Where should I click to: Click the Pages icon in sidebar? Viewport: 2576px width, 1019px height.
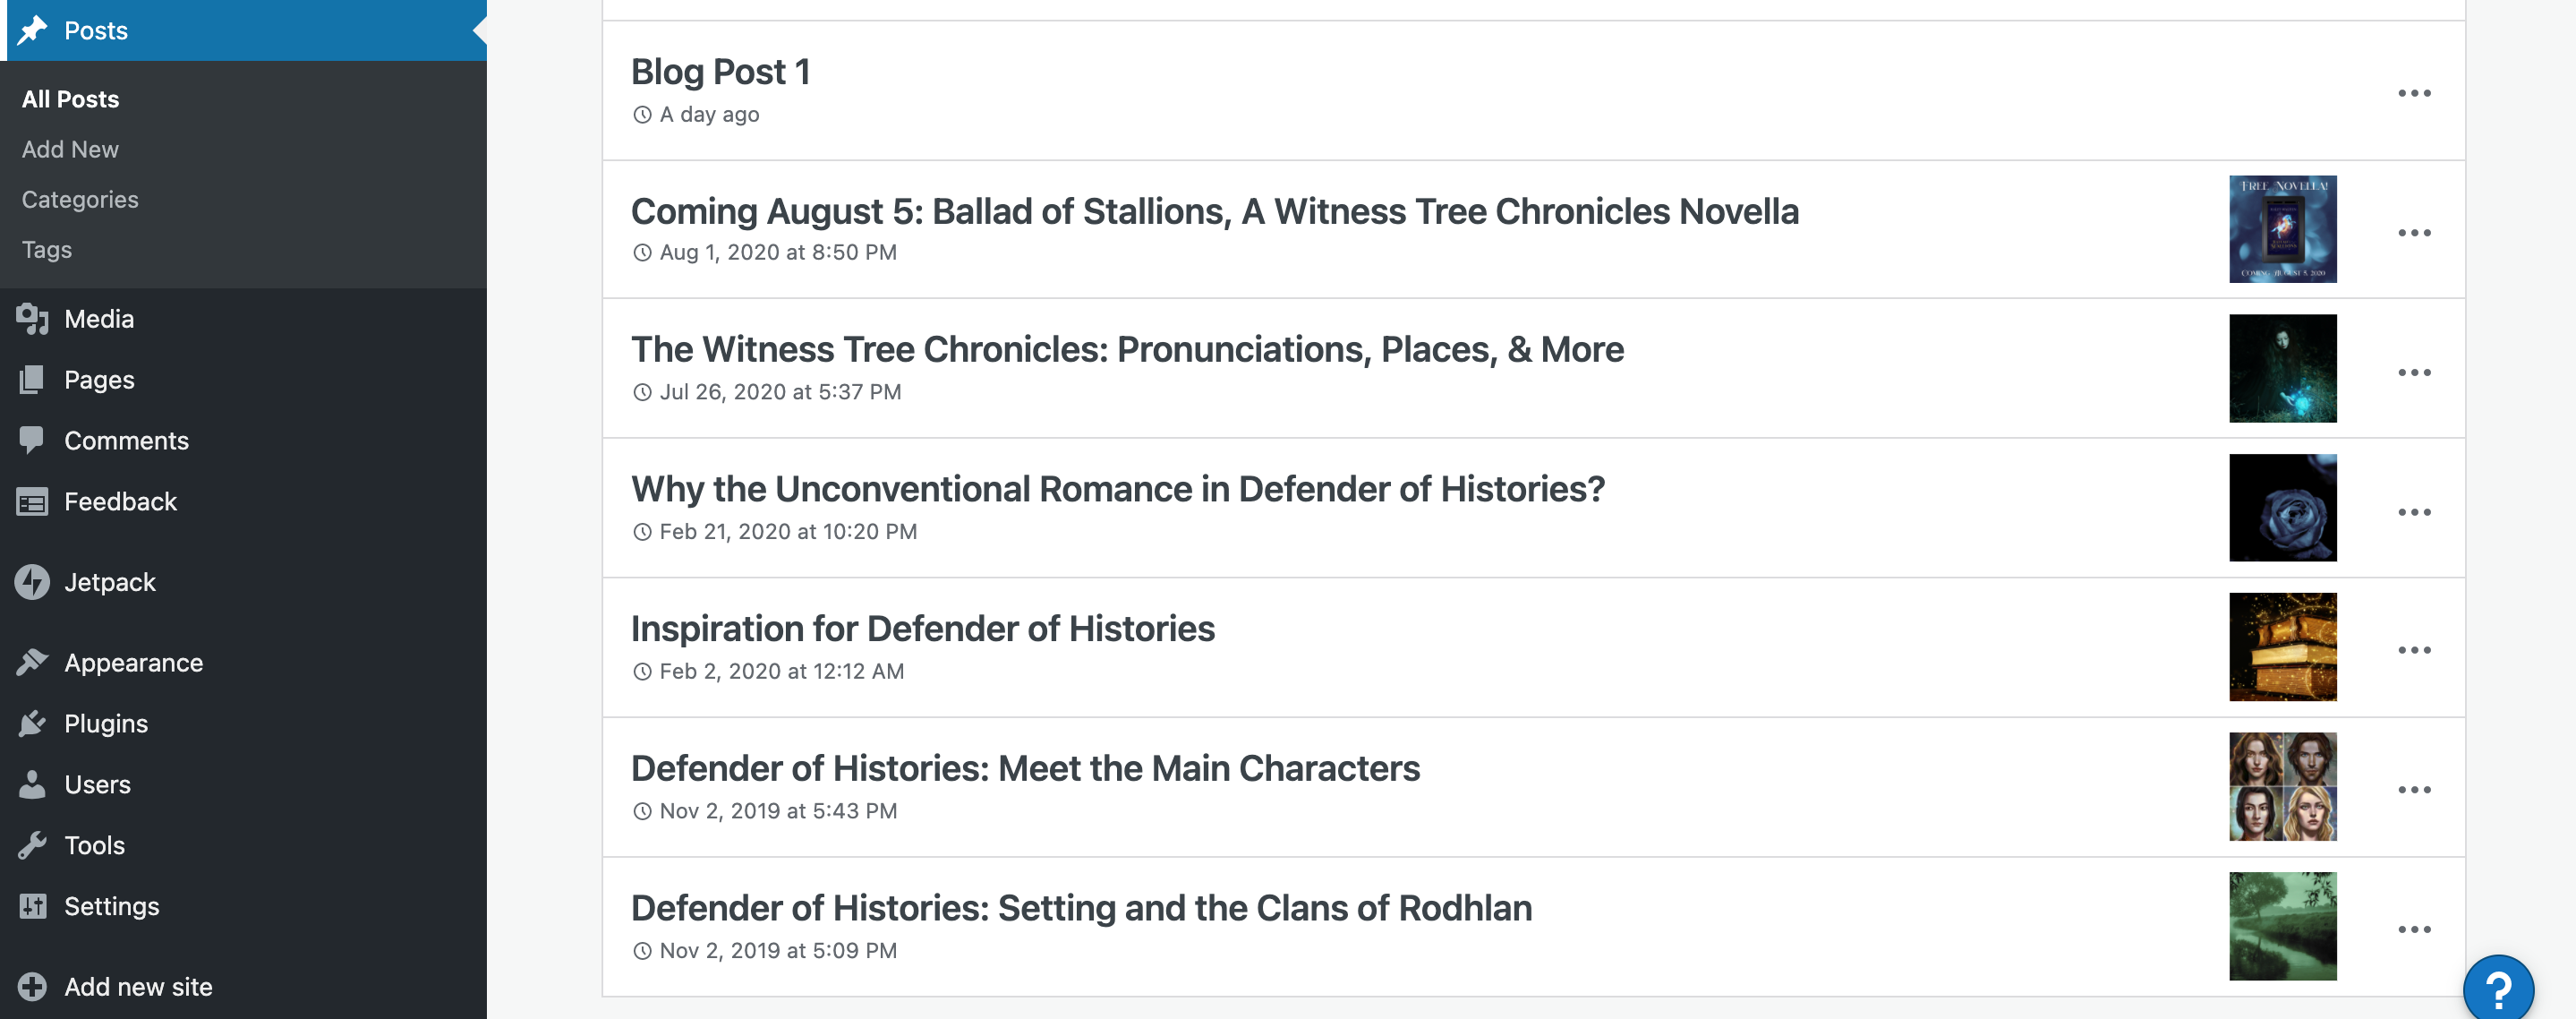(32, 380)
